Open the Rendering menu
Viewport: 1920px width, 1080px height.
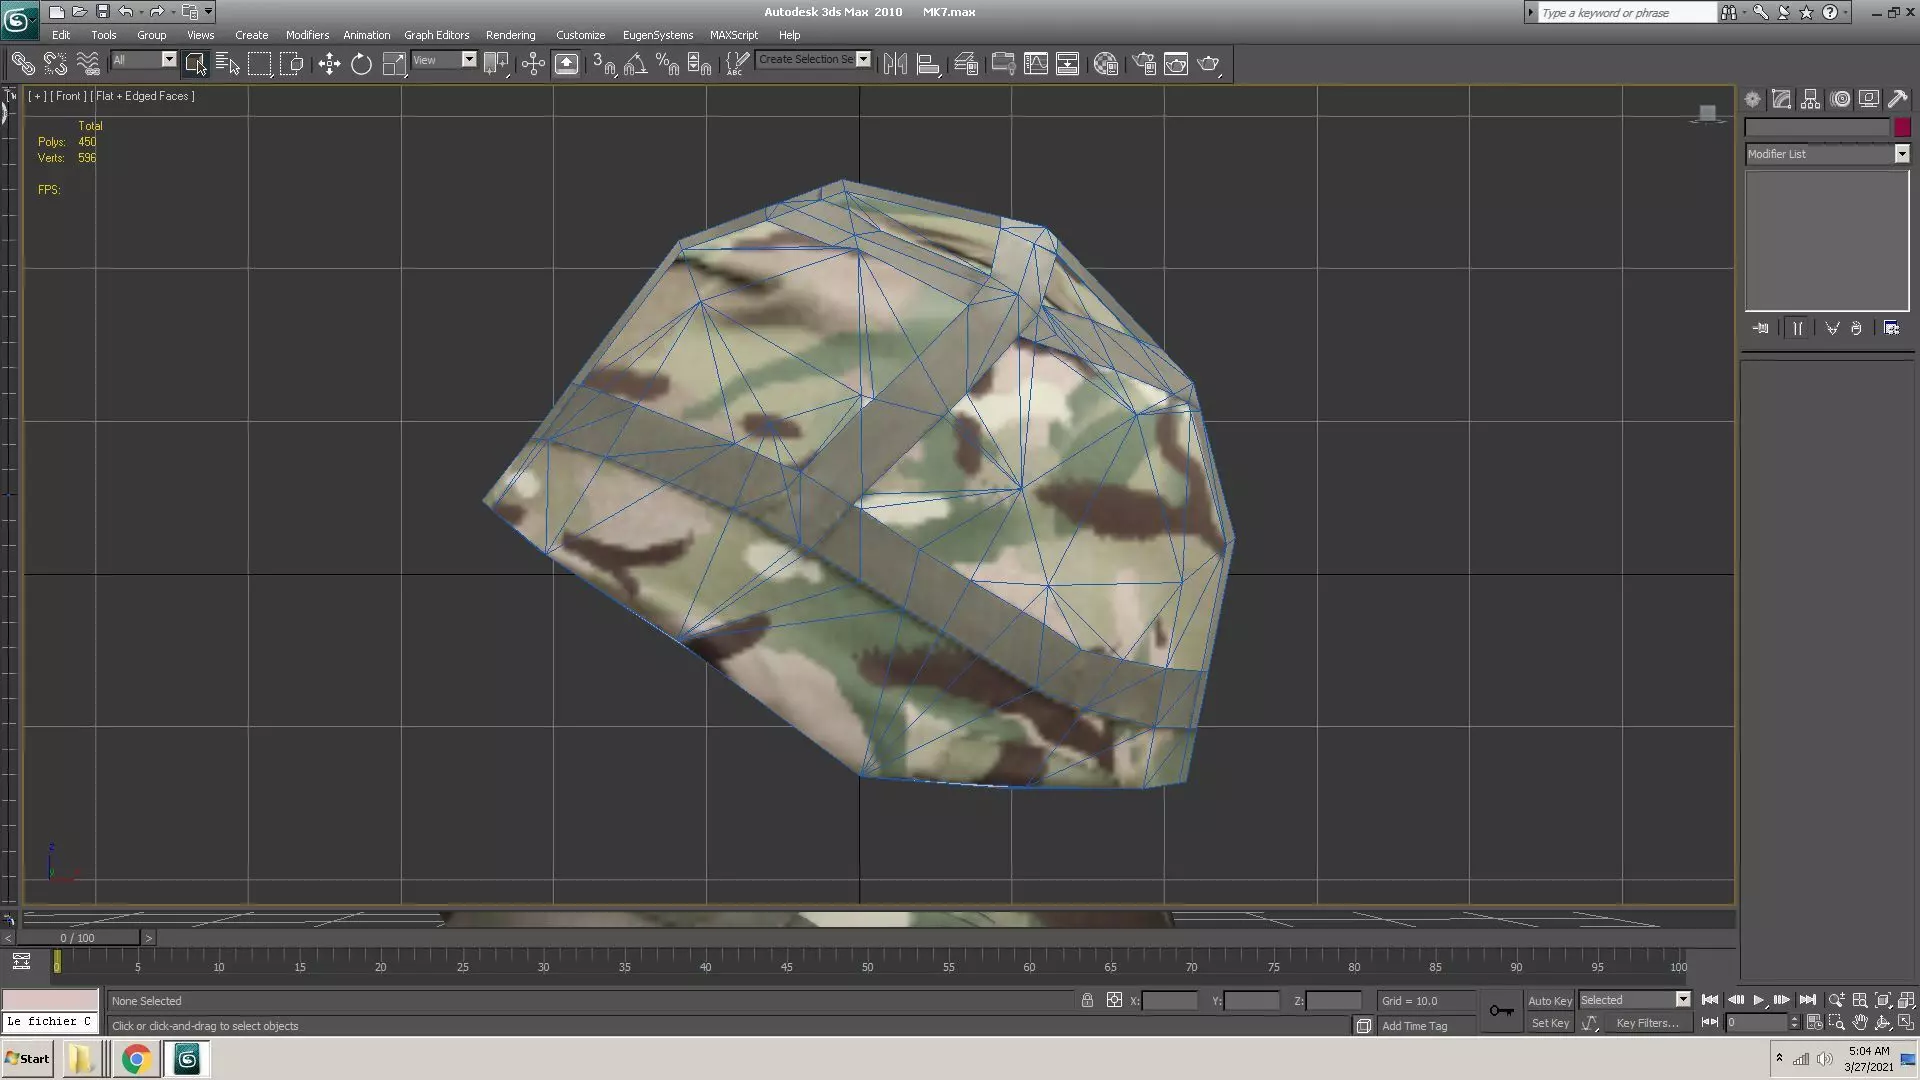(x=510, y=35)
